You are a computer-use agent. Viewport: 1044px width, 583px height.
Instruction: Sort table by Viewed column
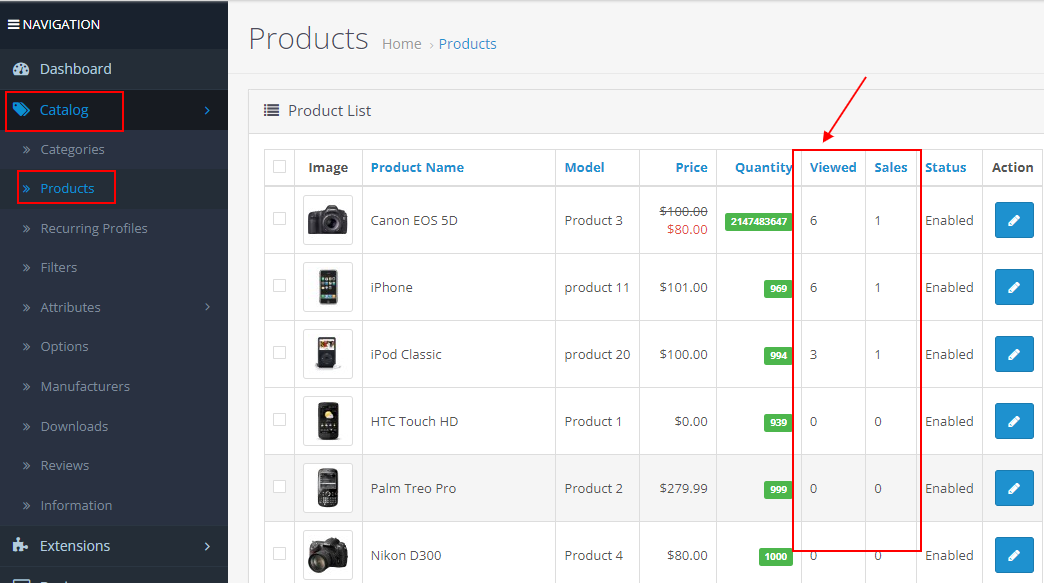pos(833,168)
